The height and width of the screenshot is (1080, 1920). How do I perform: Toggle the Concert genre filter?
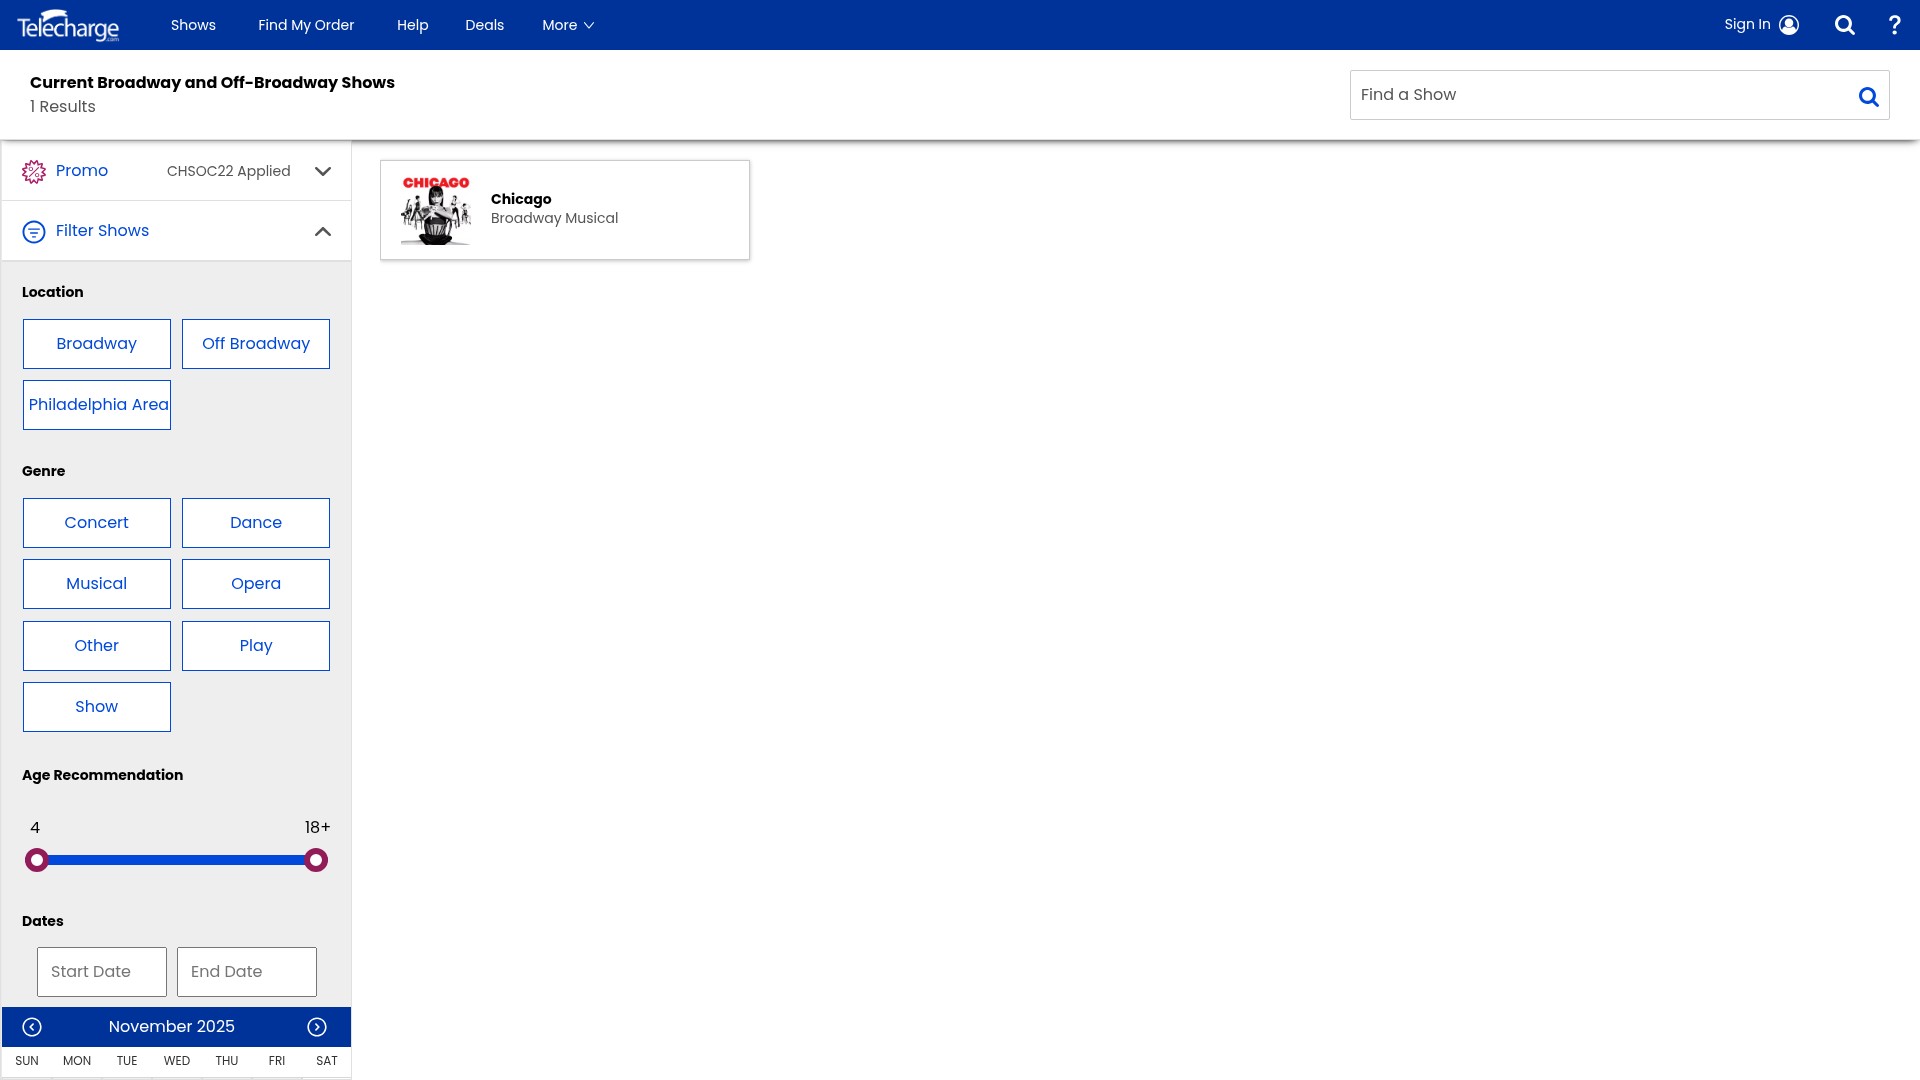tap(97, 523)
